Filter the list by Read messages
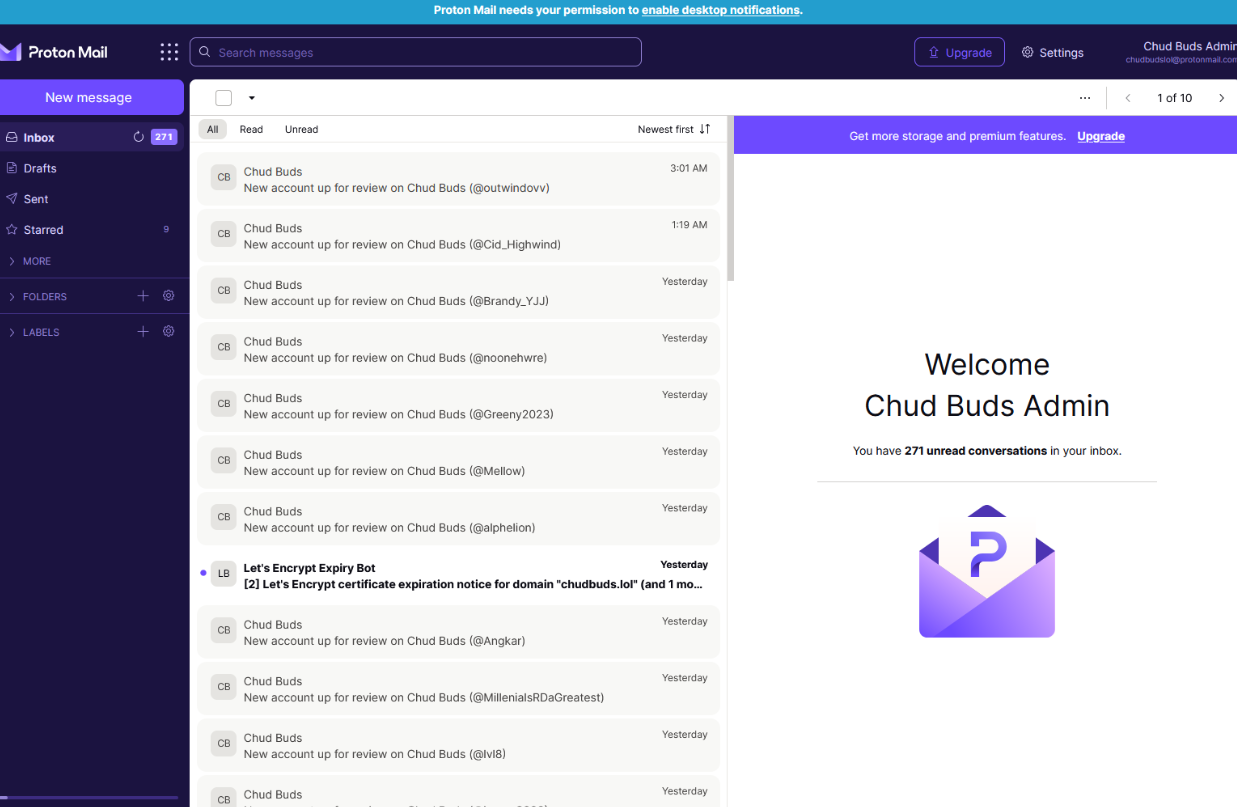Screen dimensions: 1237x807 click(251, 129)
